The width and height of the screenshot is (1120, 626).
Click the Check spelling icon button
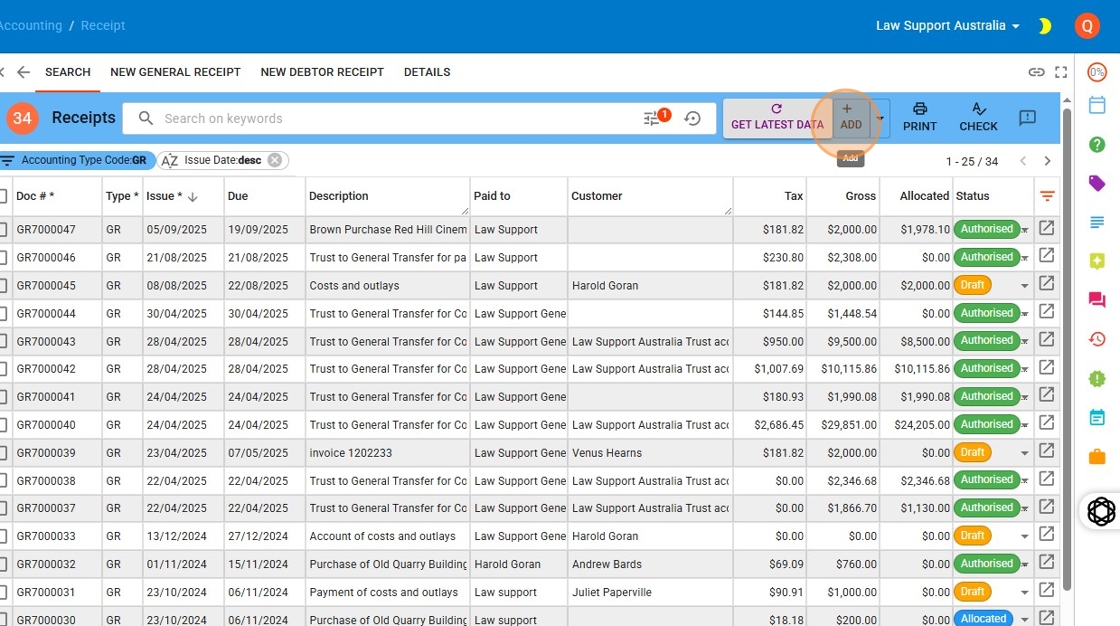pyautogui.click(x=978, y=116)
